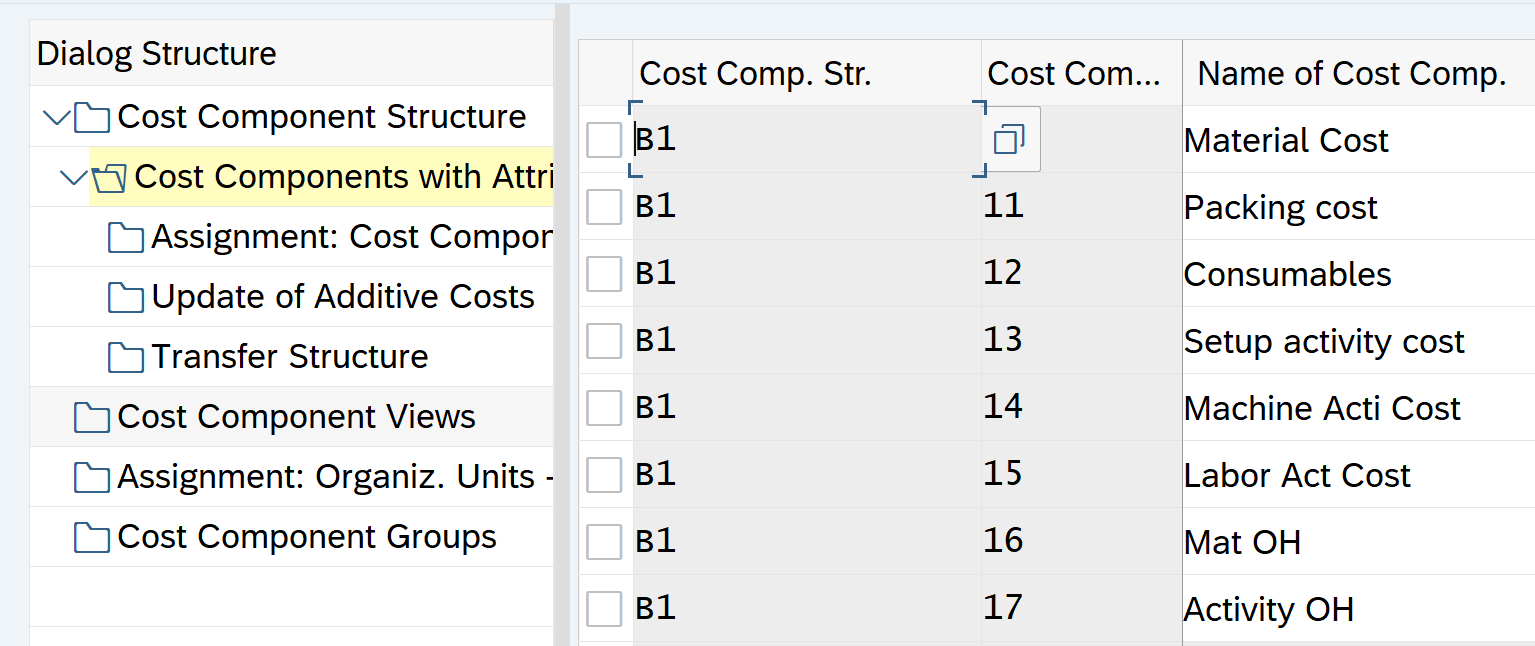Click the Cost Component Groups folder icon
The image size is (1535, 646).
(x=92, y=538)
